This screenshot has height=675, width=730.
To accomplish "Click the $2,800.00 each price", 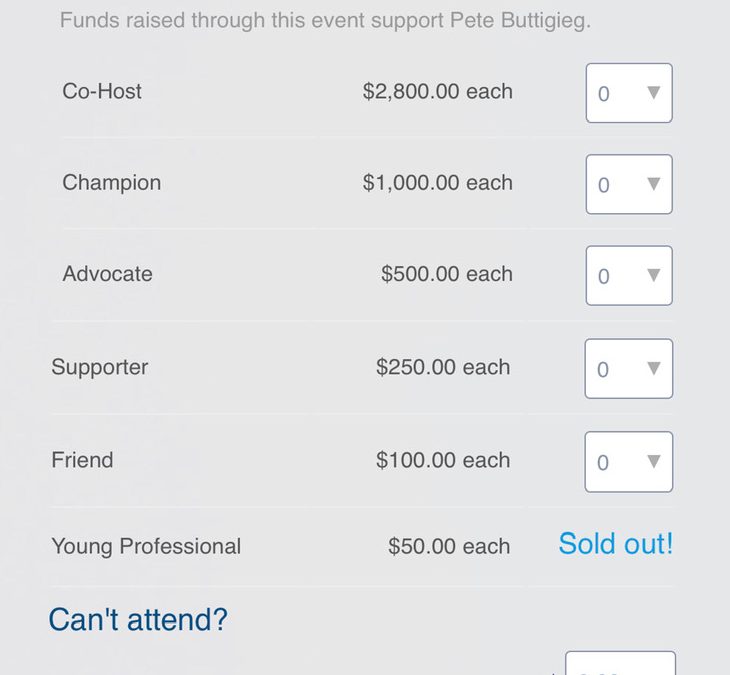I will [437, 91].
